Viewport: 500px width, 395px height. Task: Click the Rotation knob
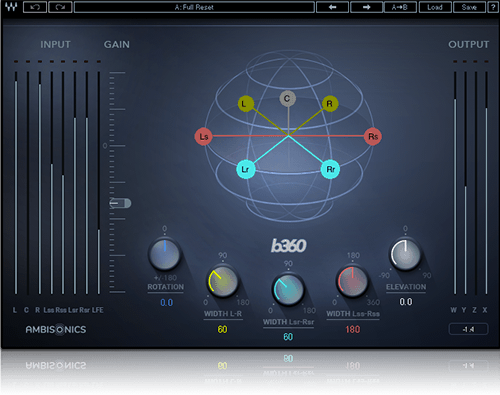point(165,254)
